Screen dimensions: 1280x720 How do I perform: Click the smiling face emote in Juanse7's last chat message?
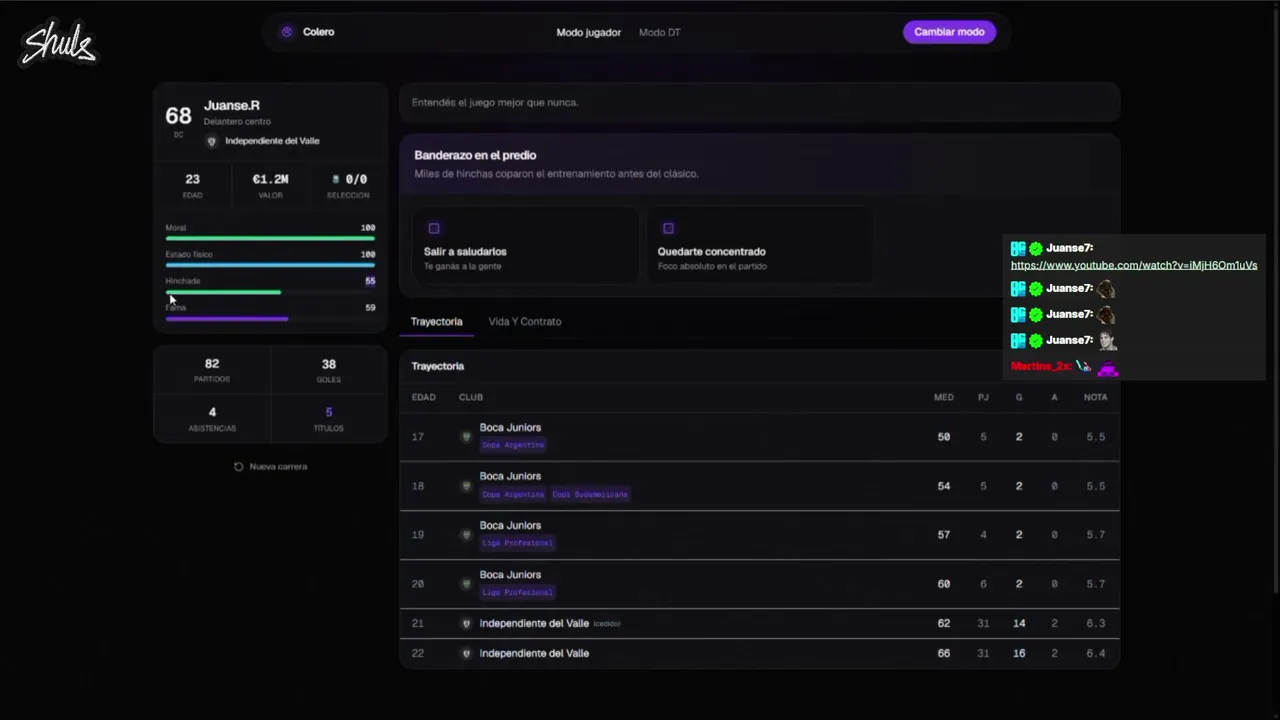1106,341
